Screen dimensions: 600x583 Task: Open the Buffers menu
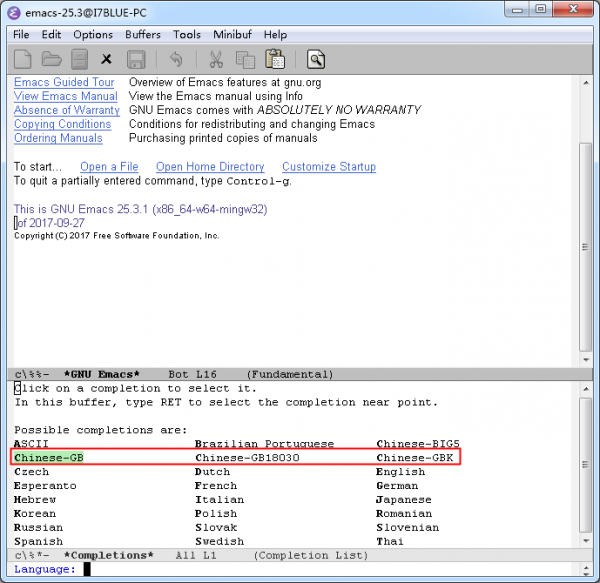(x=143, y=35)
